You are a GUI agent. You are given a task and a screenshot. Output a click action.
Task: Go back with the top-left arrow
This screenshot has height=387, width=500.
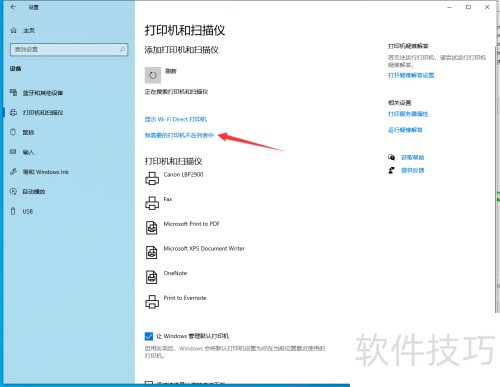coord(13,7)
